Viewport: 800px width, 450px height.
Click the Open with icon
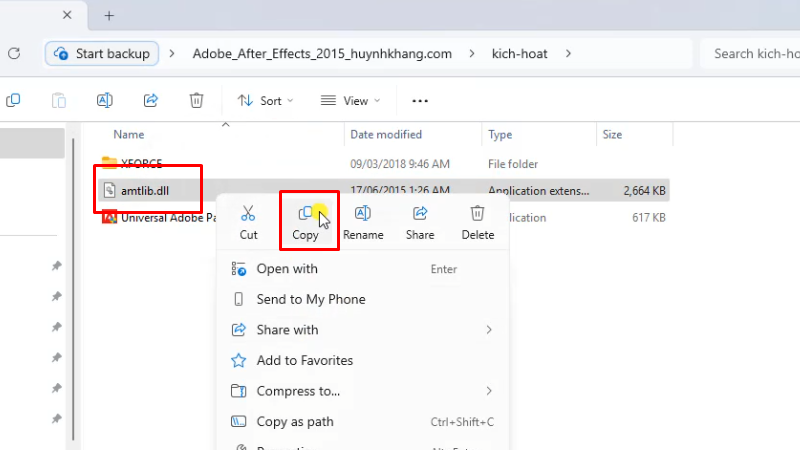(x=238, y=269)
